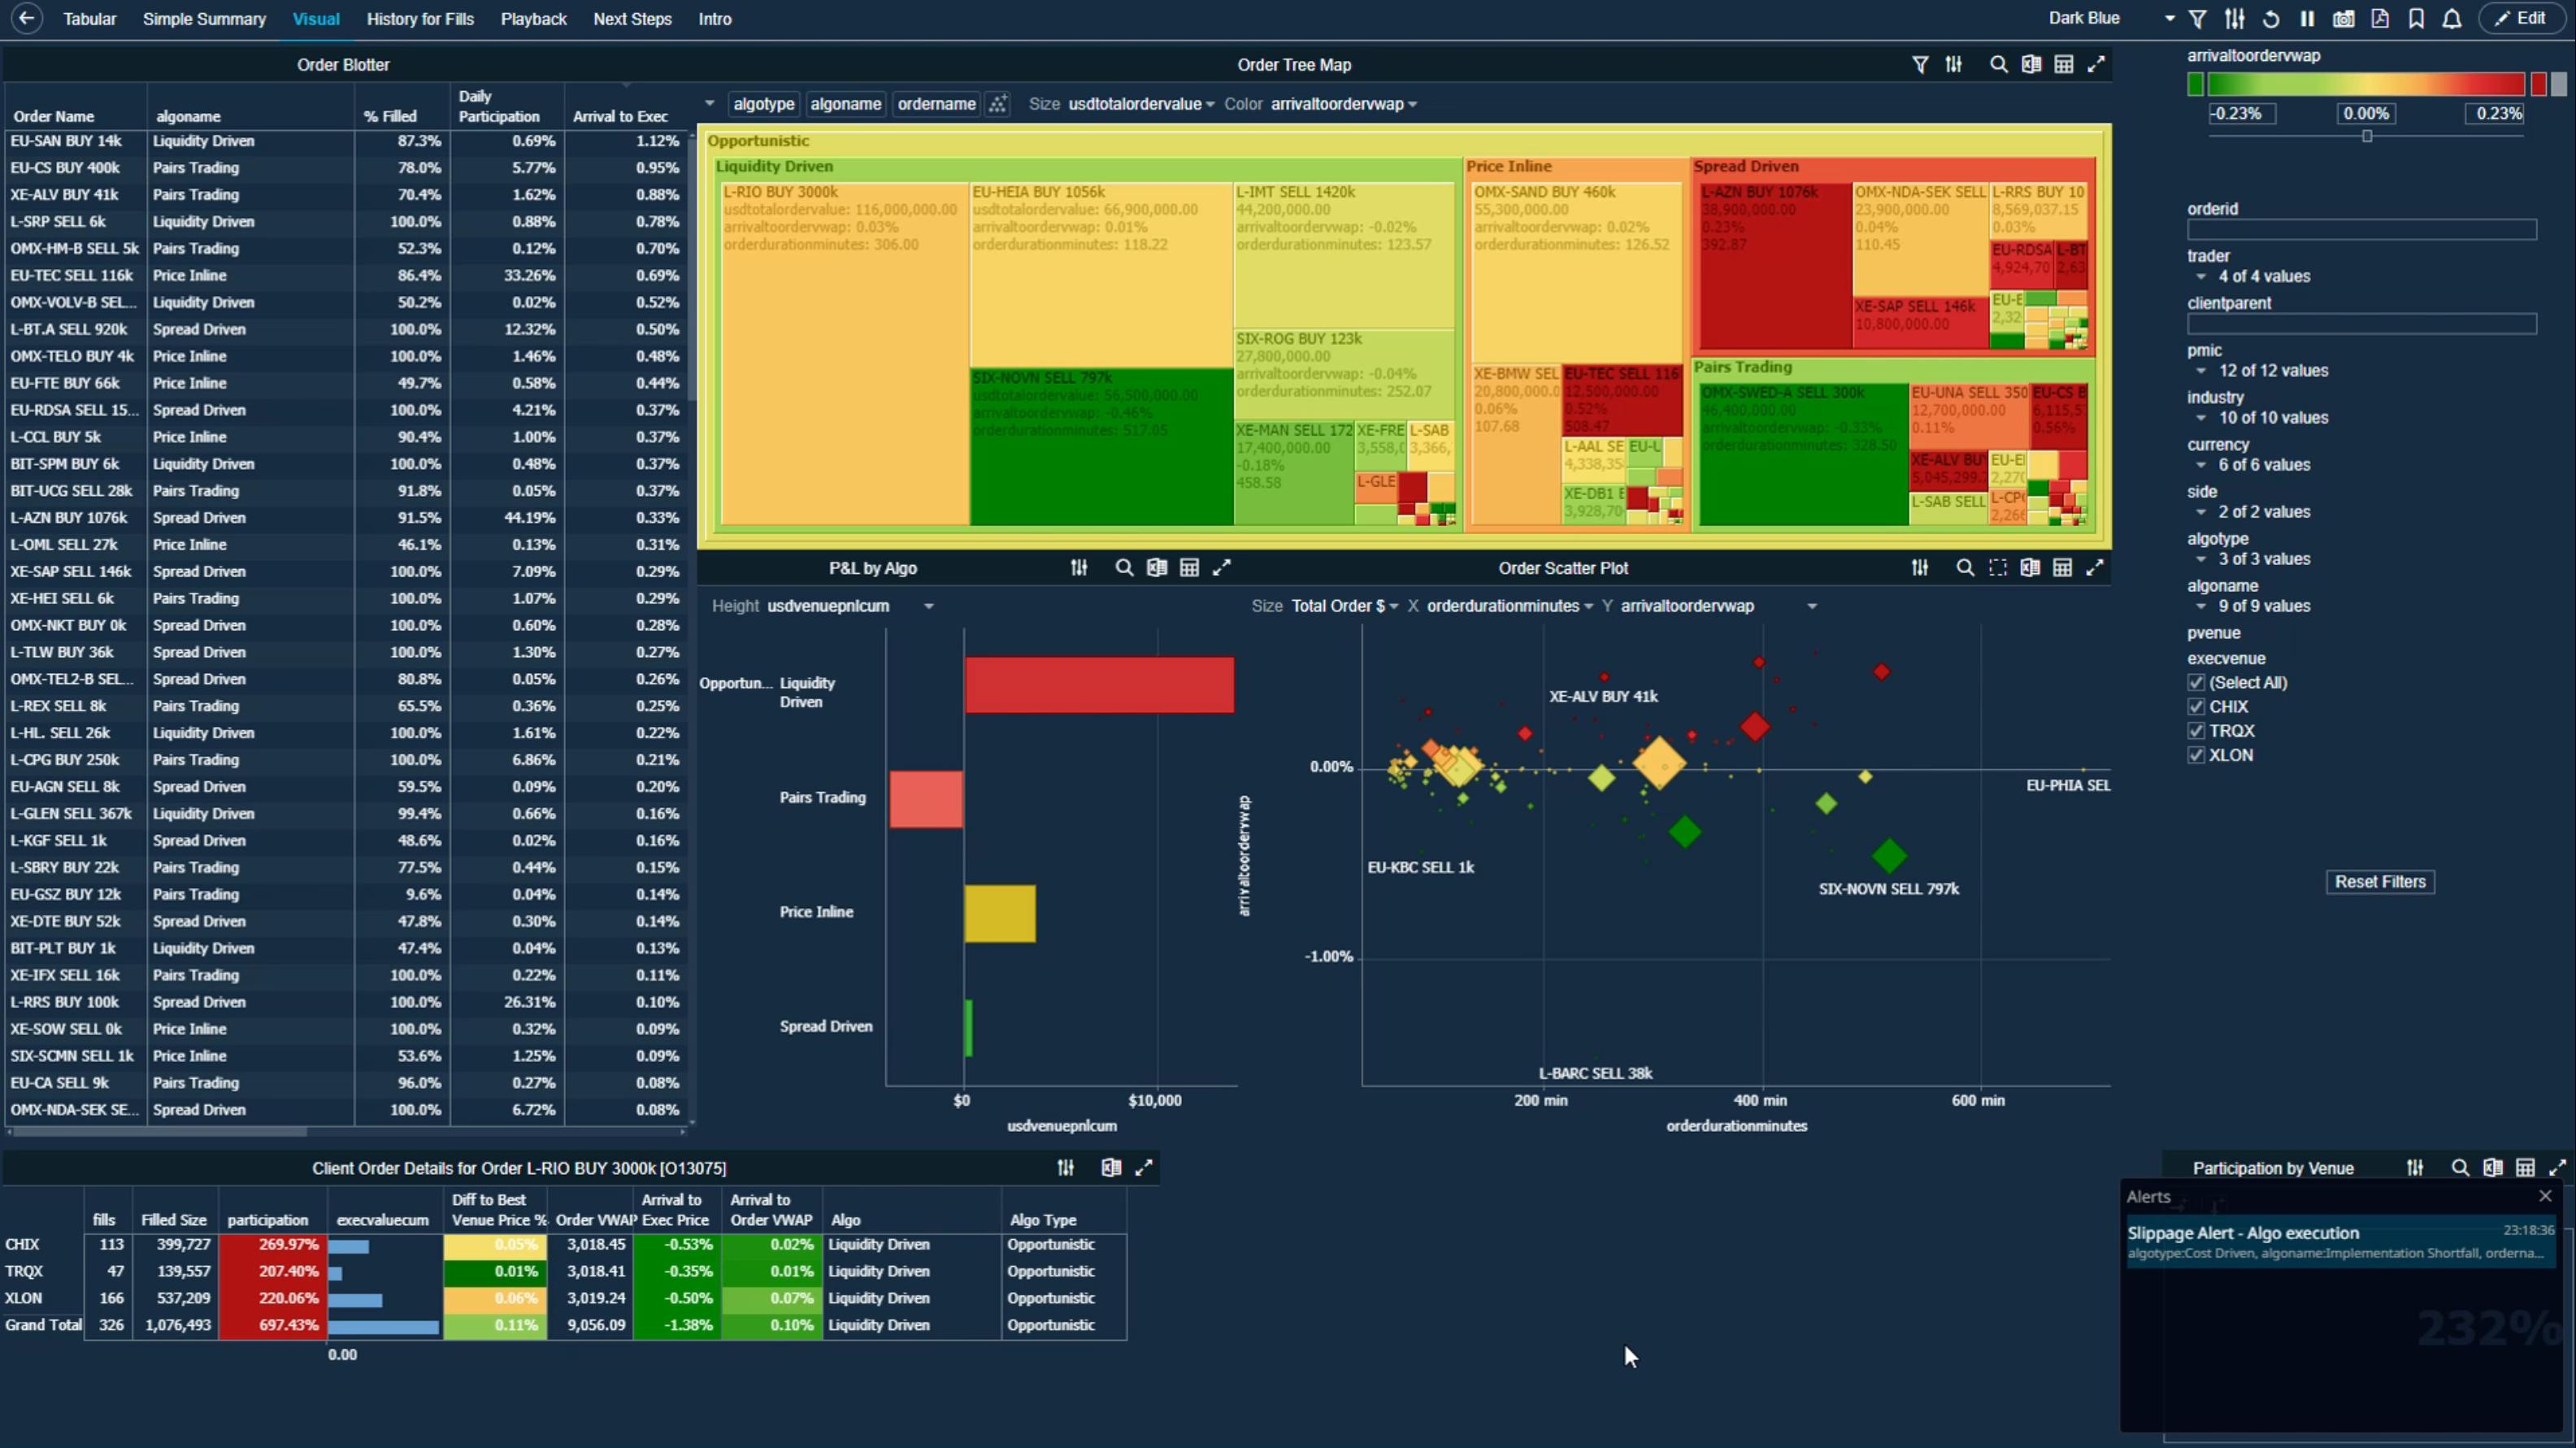The image size is (2576, 1448).
Task: Click the Reset Filters button
Action: pos(2380,882)
